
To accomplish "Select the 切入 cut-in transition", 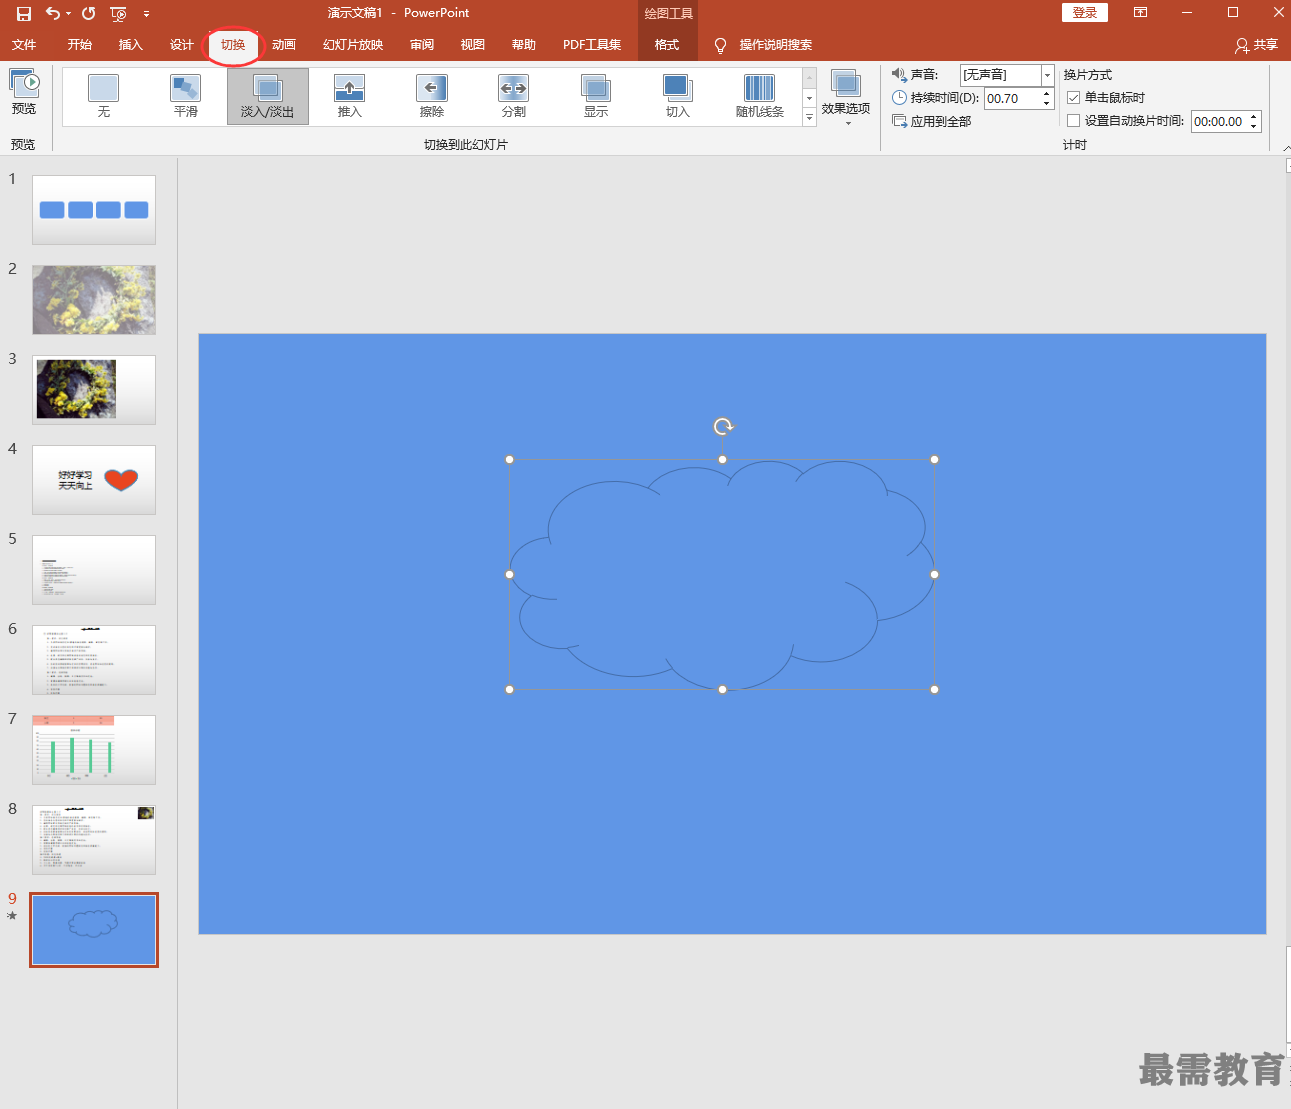I will click(x=678, y=96).
